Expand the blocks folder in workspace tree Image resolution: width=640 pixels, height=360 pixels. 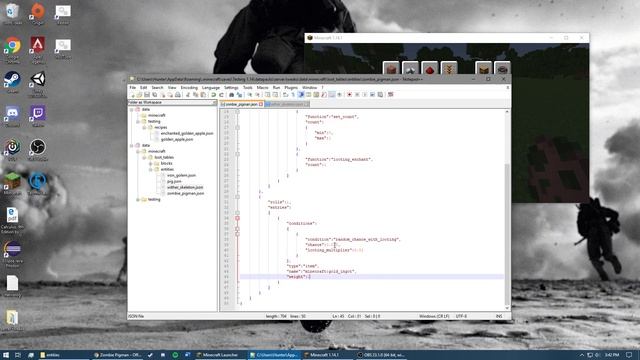[x=150, y=163]
